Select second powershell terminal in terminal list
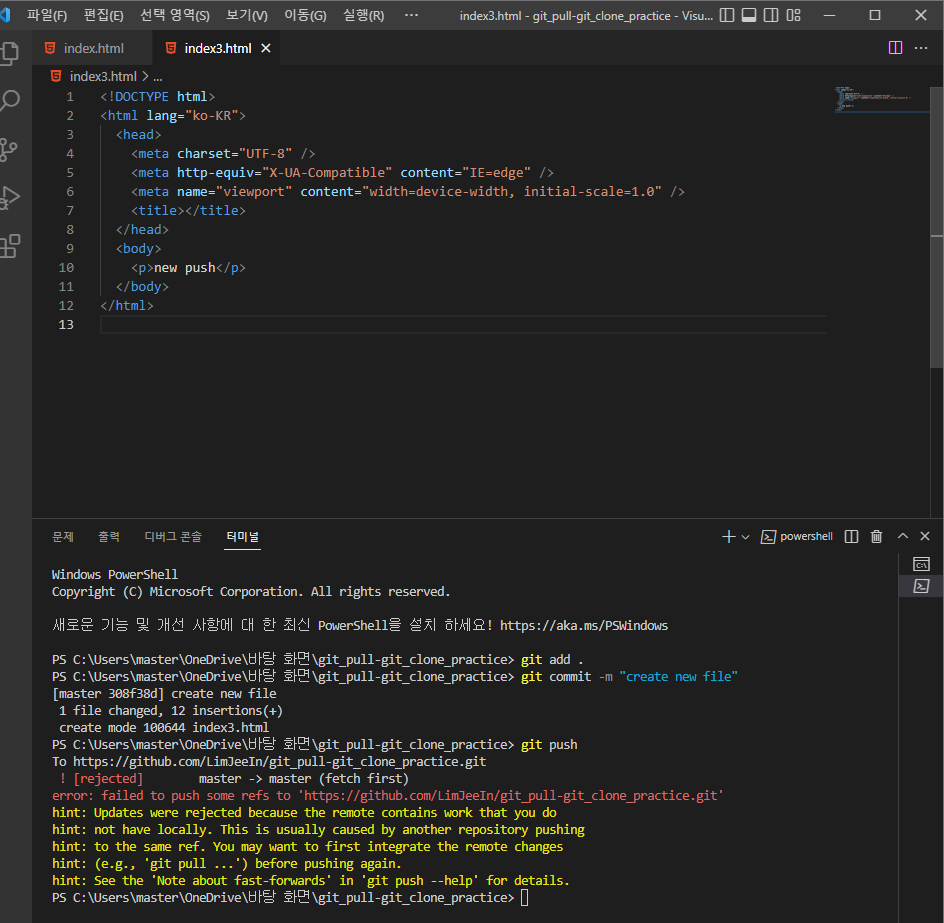944x923 pixels. (x=921, y=586)
